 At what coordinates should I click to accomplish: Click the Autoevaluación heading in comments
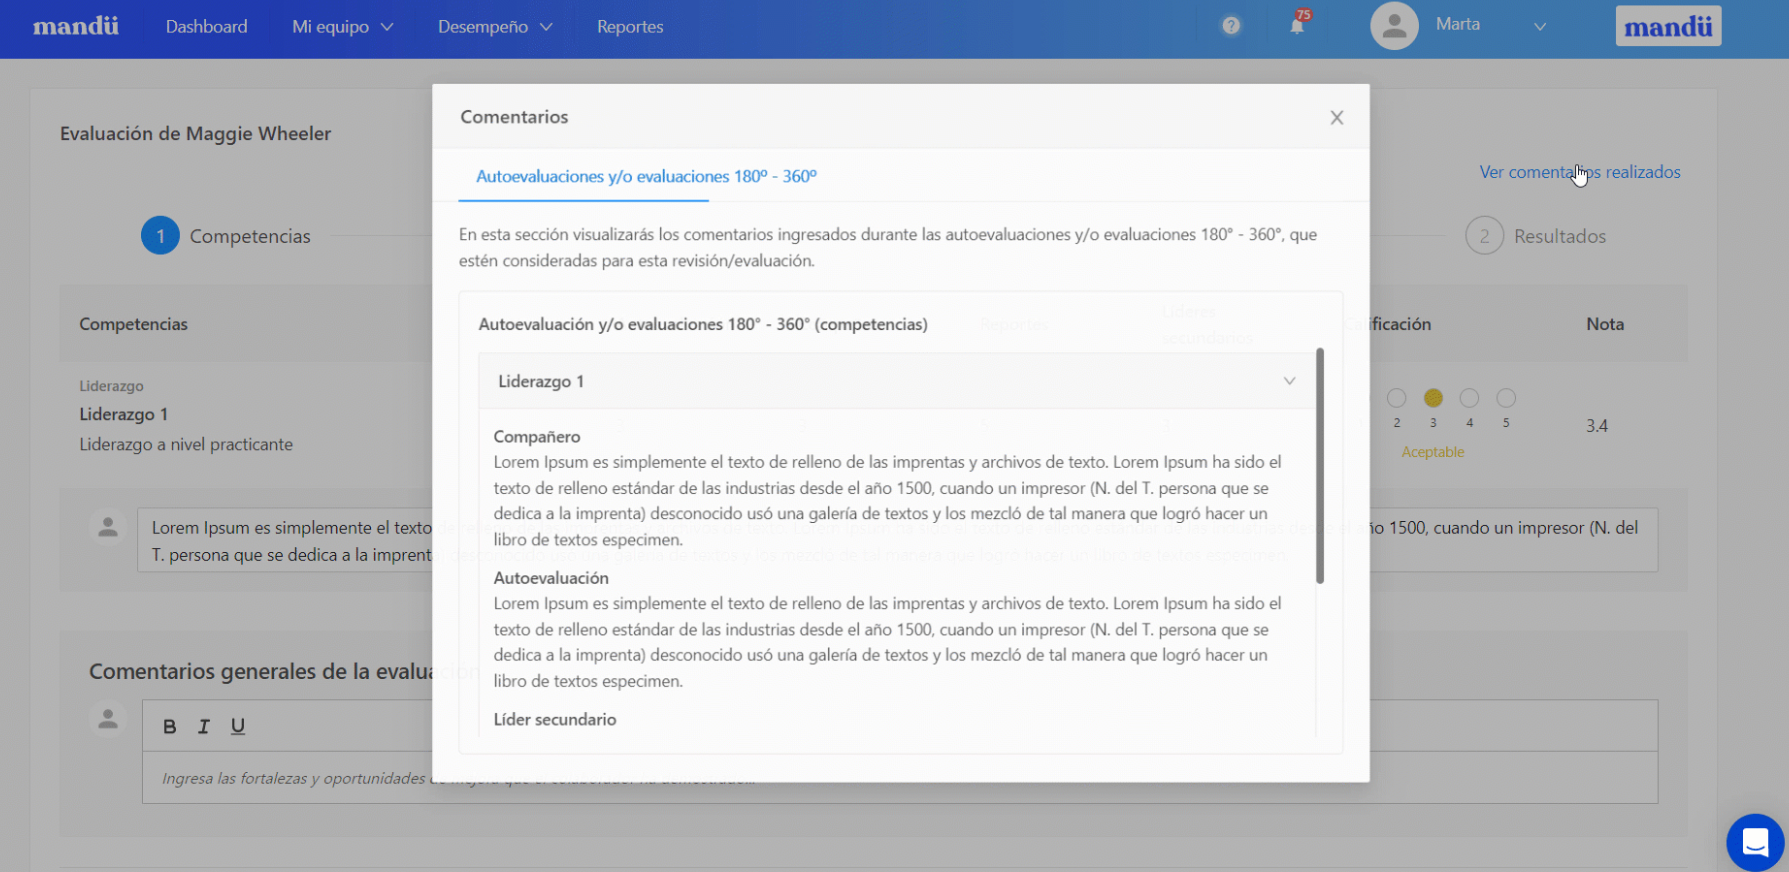tap(551, 578)
